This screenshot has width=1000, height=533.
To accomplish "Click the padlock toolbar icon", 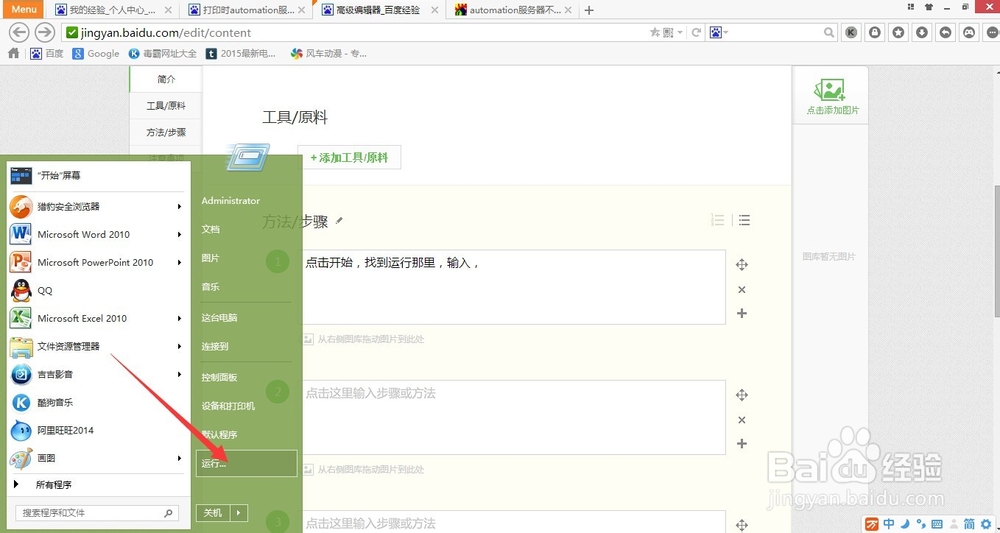I will pos(874,33).
